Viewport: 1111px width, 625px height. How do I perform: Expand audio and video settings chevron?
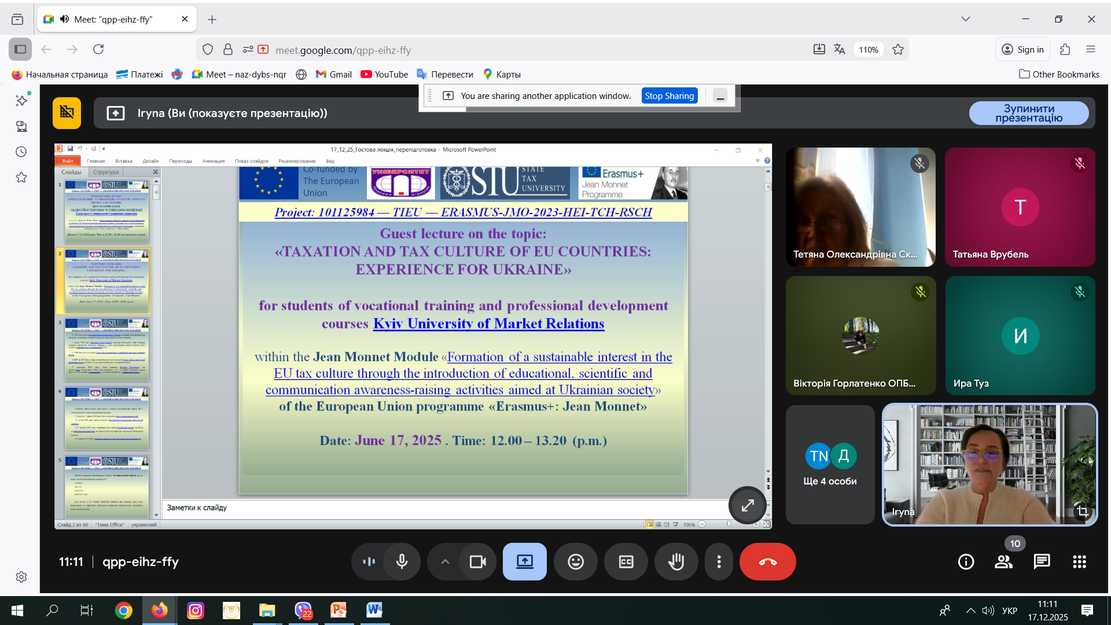[445, 562]
